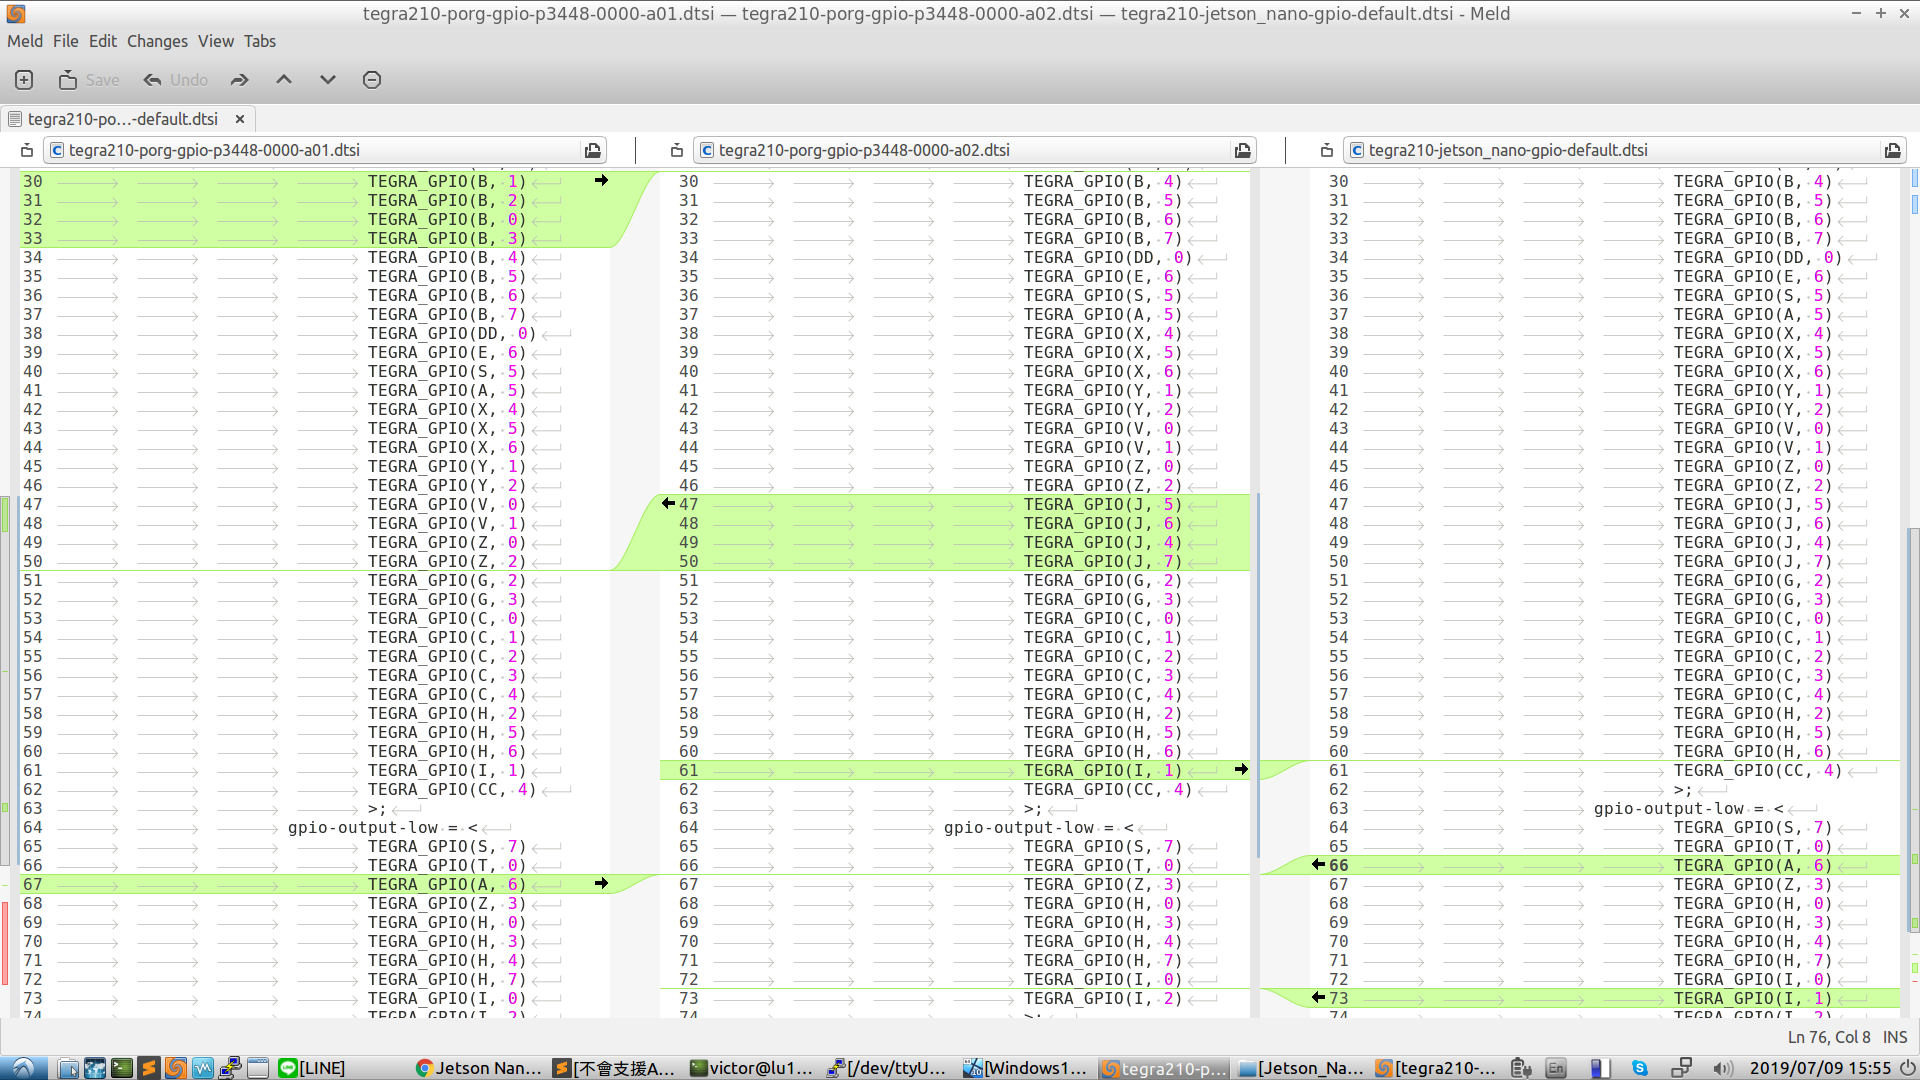
Task: Click the new comparison toolbar icon
Action: [24, 80]
